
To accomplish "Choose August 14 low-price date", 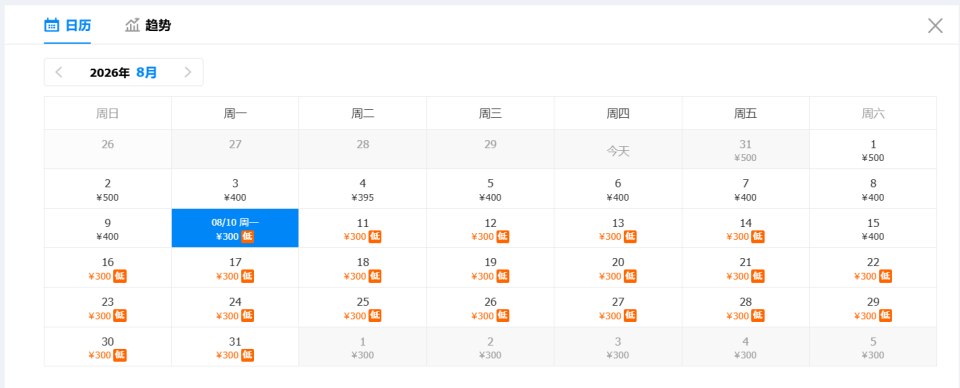I will point(746,228).
